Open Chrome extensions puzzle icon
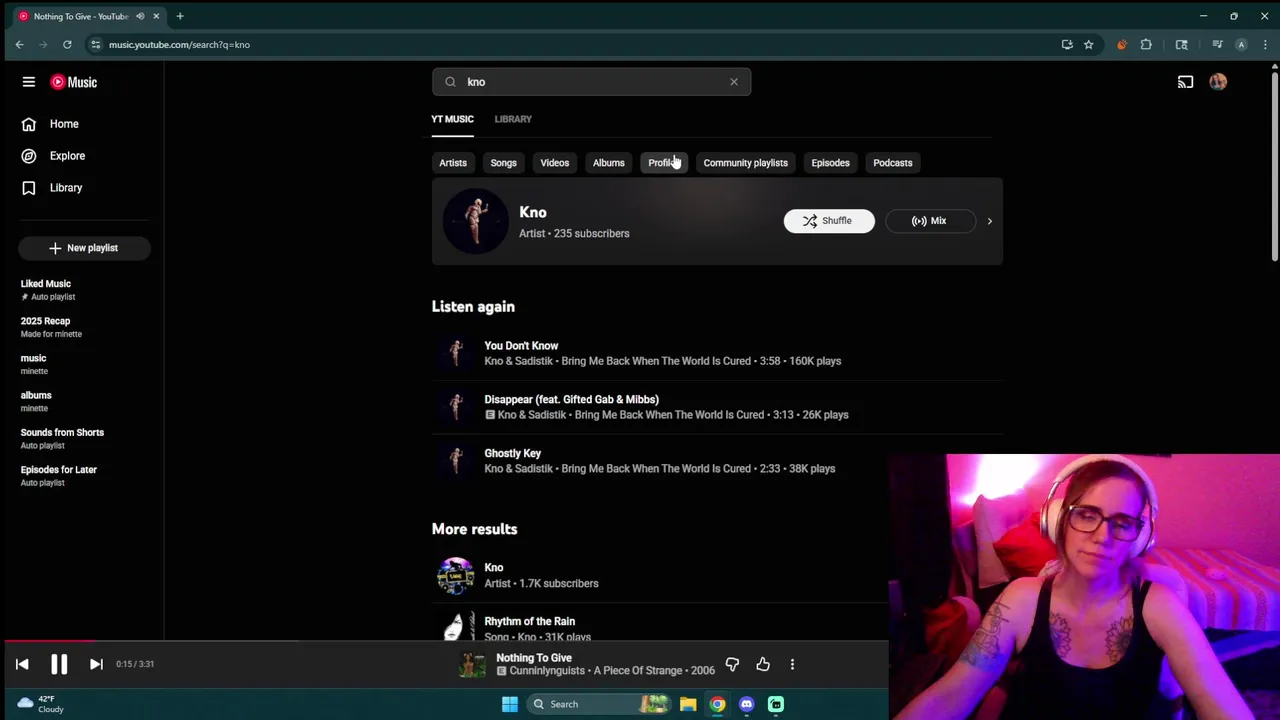This screenshot has width=1280, height=720. [x=1146, y=44]
